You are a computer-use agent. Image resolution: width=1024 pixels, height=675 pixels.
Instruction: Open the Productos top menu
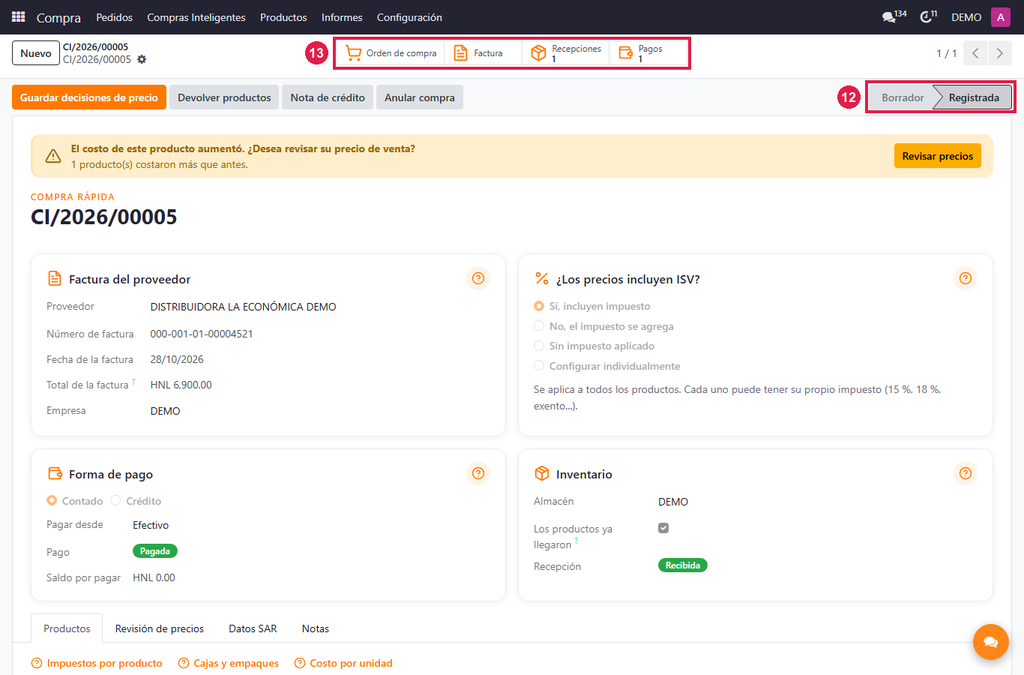(x=283, y=17)
